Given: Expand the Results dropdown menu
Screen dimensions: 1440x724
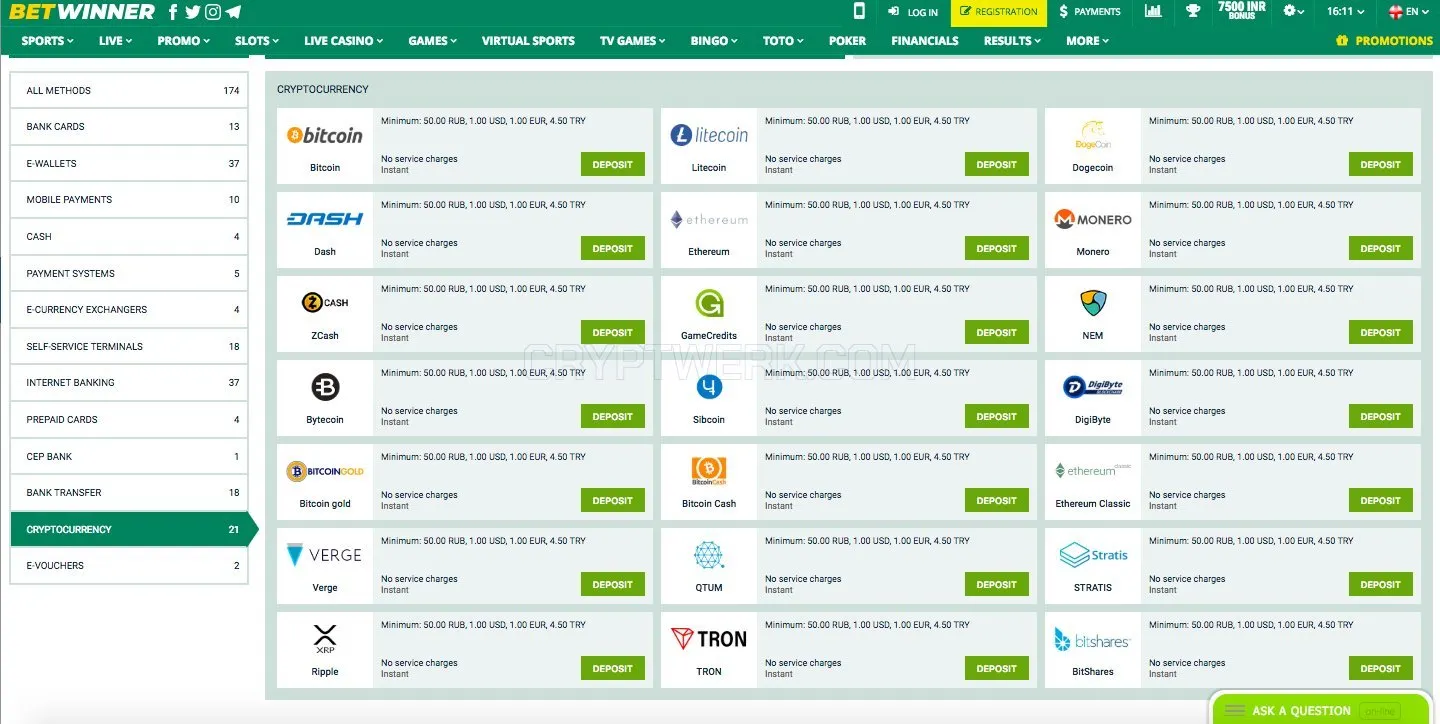Looking at the screenshot, I should [1012, 41].
